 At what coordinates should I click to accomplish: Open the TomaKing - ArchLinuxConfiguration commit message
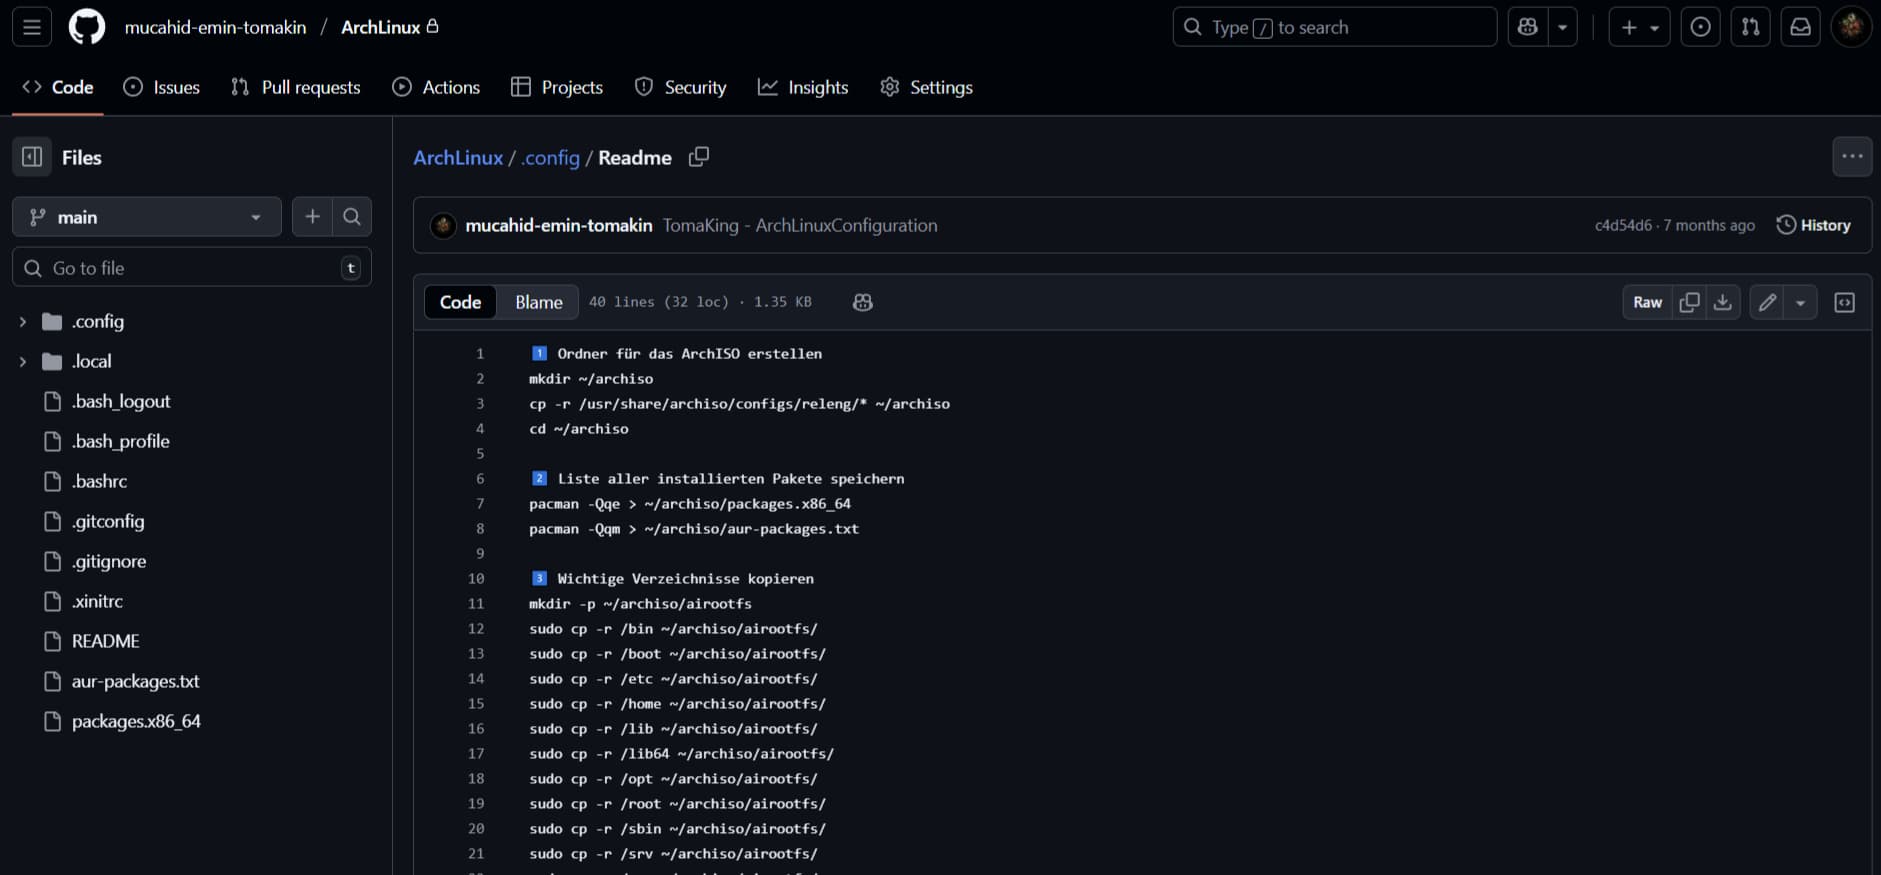click(800, 225)
